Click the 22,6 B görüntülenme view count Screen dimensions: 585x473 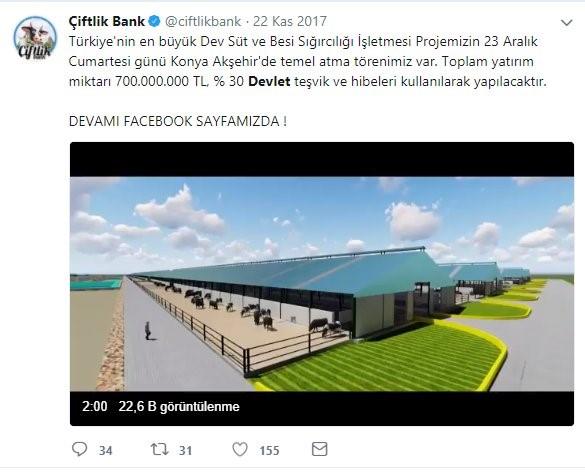coord(179,406)
